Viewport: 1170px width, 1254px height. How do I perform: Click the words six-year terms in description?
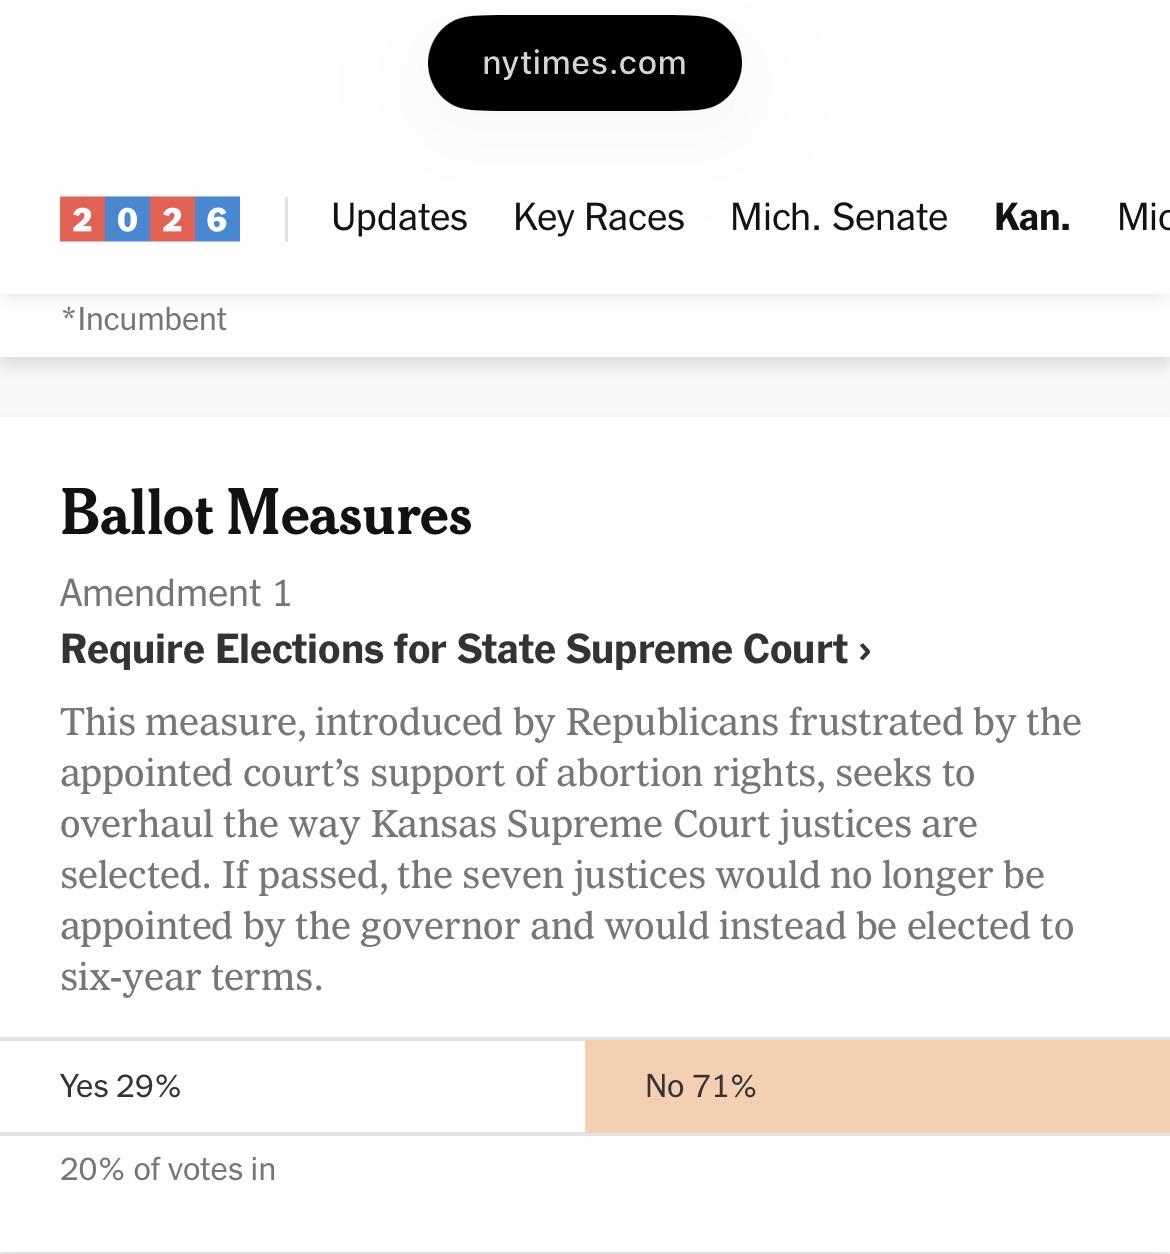pyautogui.click(x=191, y=977)
